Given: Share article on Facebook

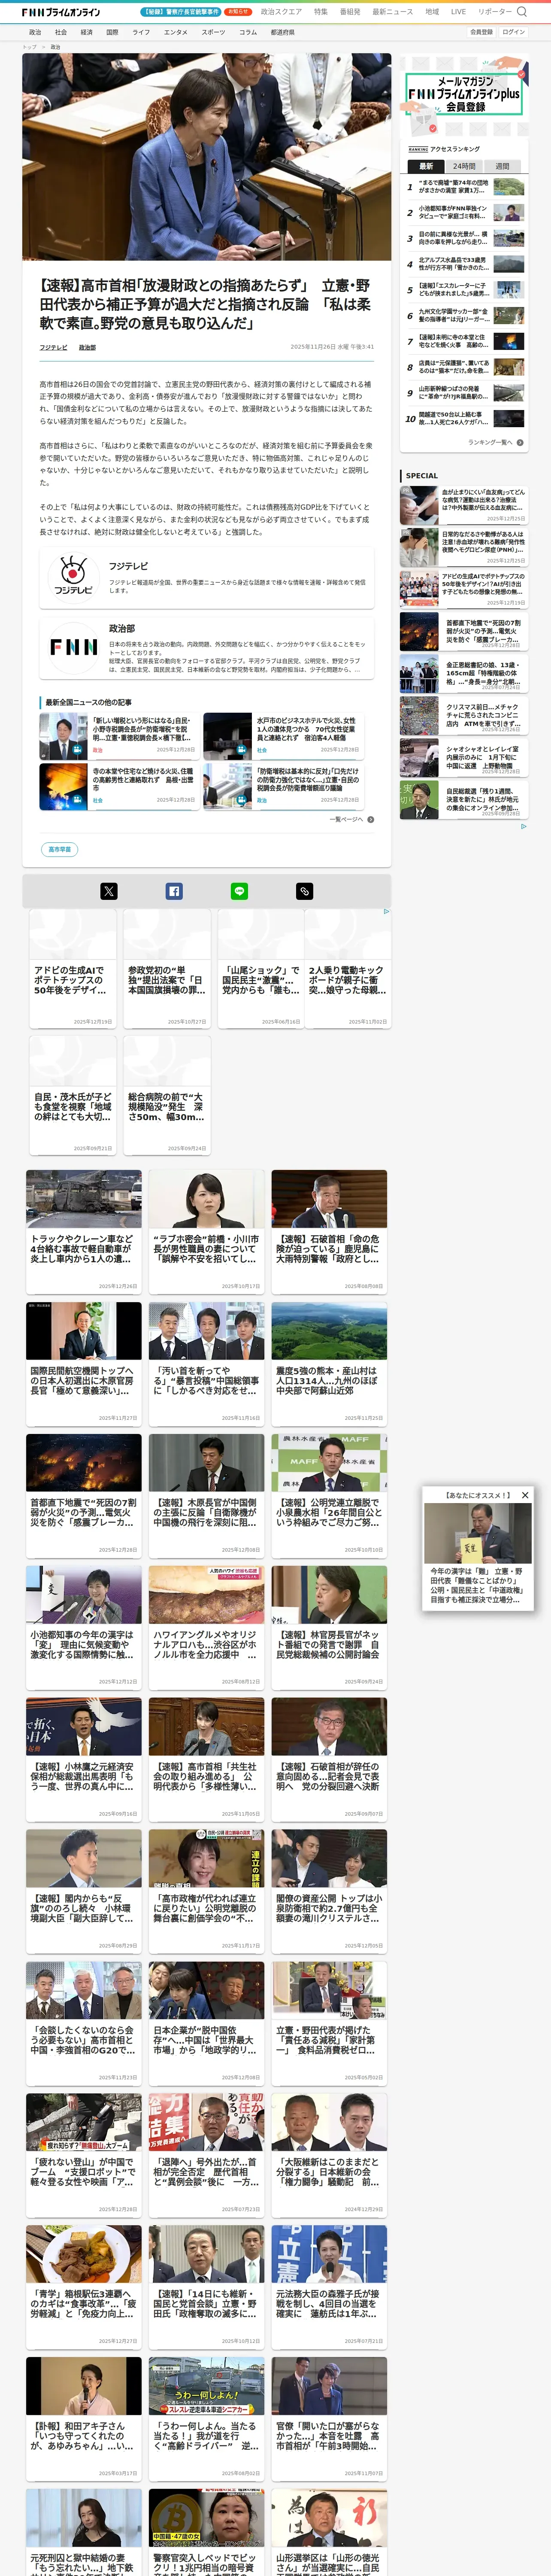Looking at the screenshot, I should pyautogui.click(x=174, y=891).
